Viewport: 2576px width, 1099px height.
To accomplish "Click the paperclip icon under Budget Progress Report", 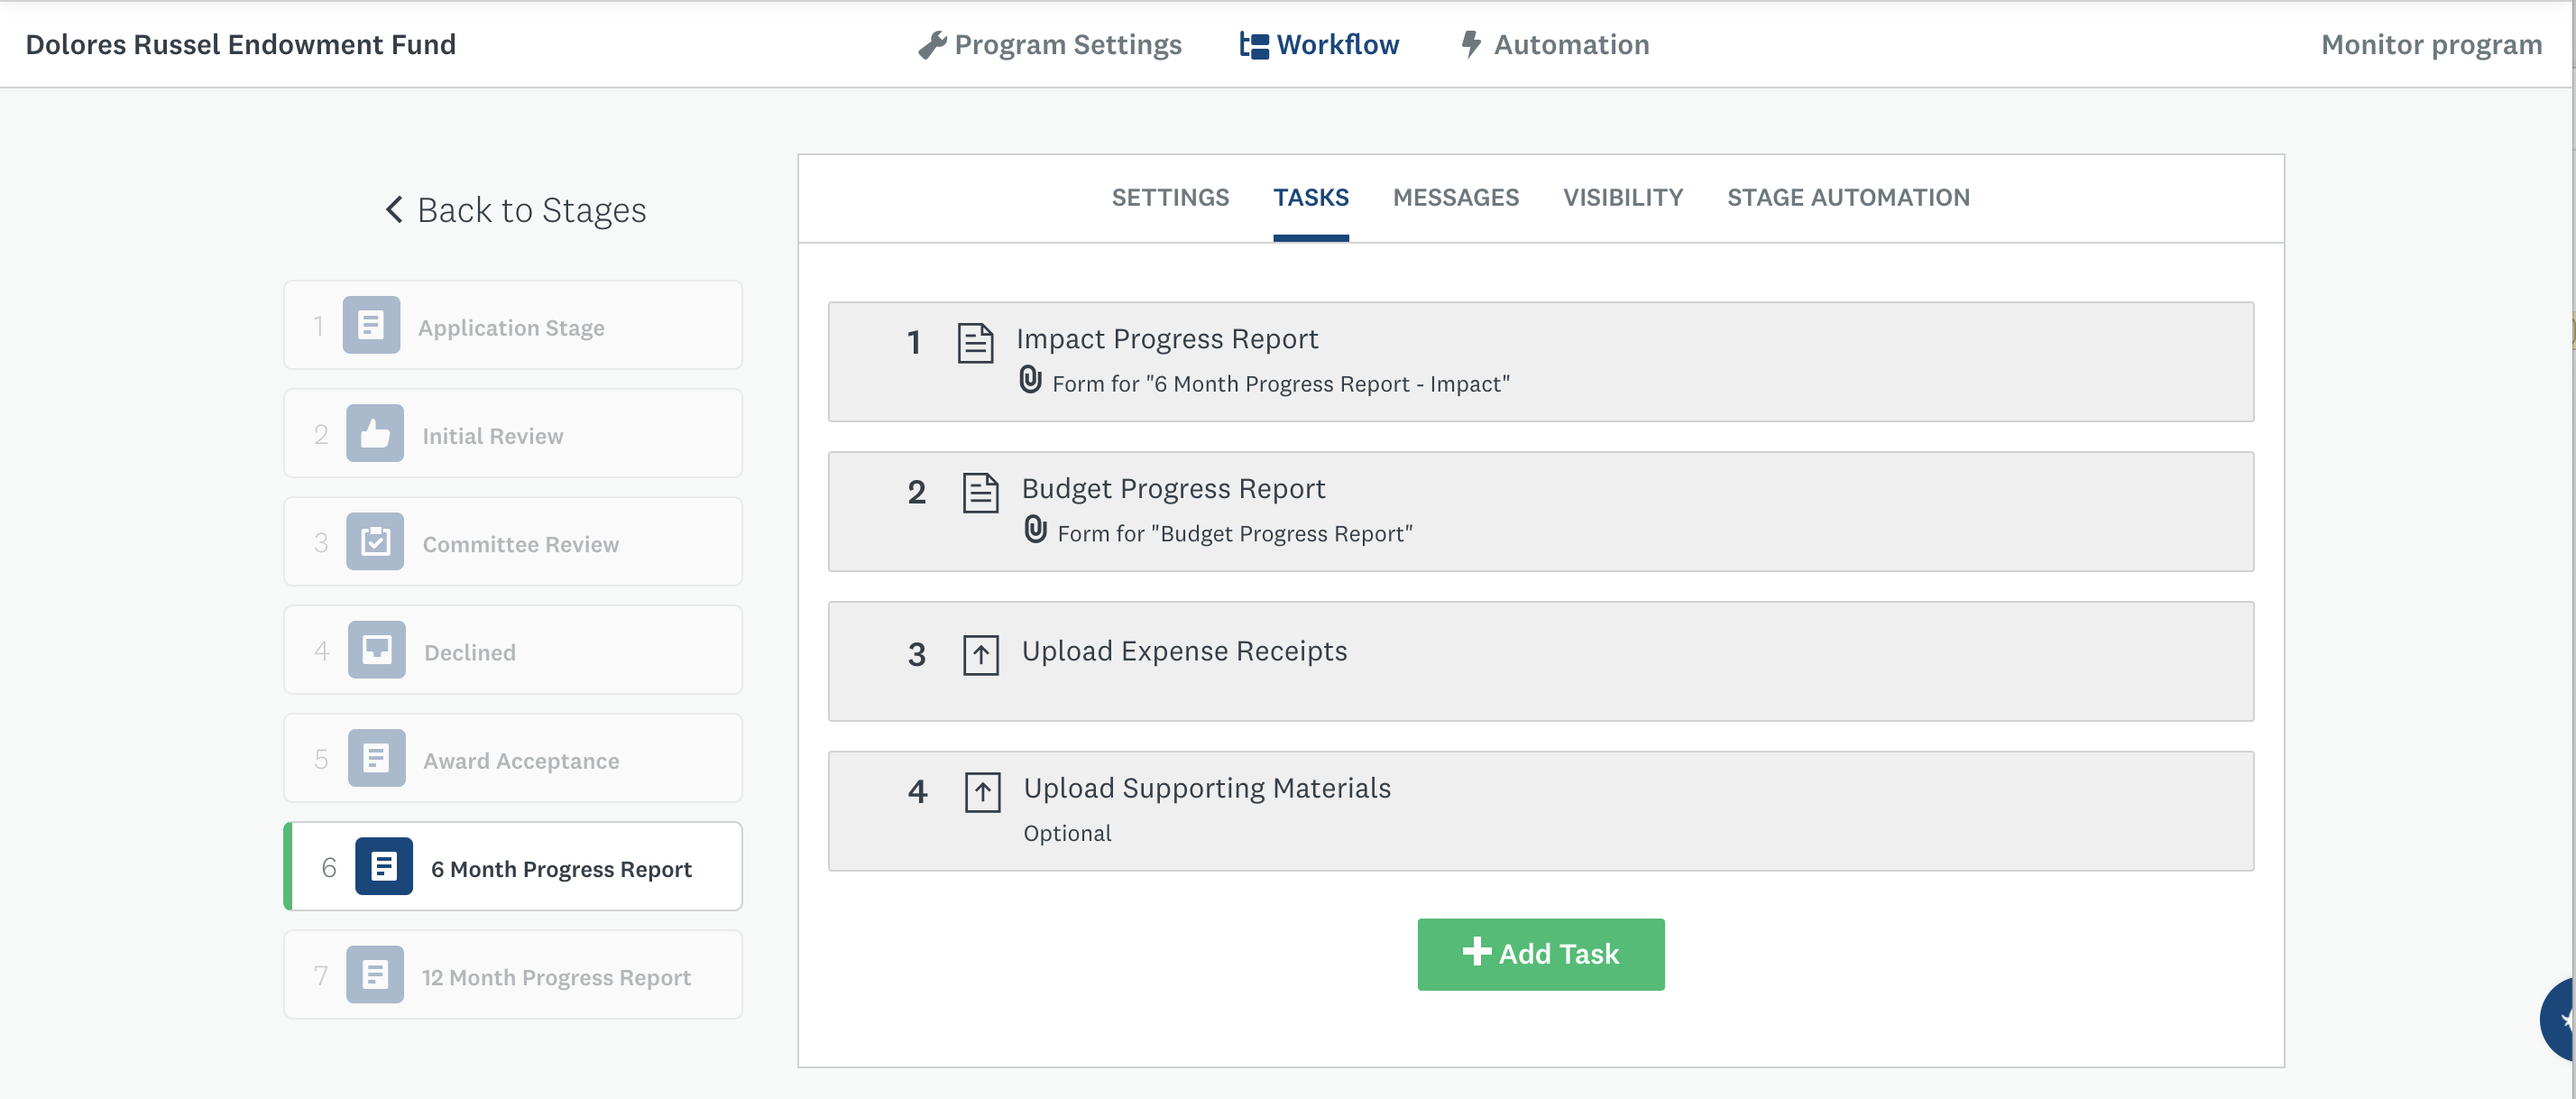I will [1035, 530].
